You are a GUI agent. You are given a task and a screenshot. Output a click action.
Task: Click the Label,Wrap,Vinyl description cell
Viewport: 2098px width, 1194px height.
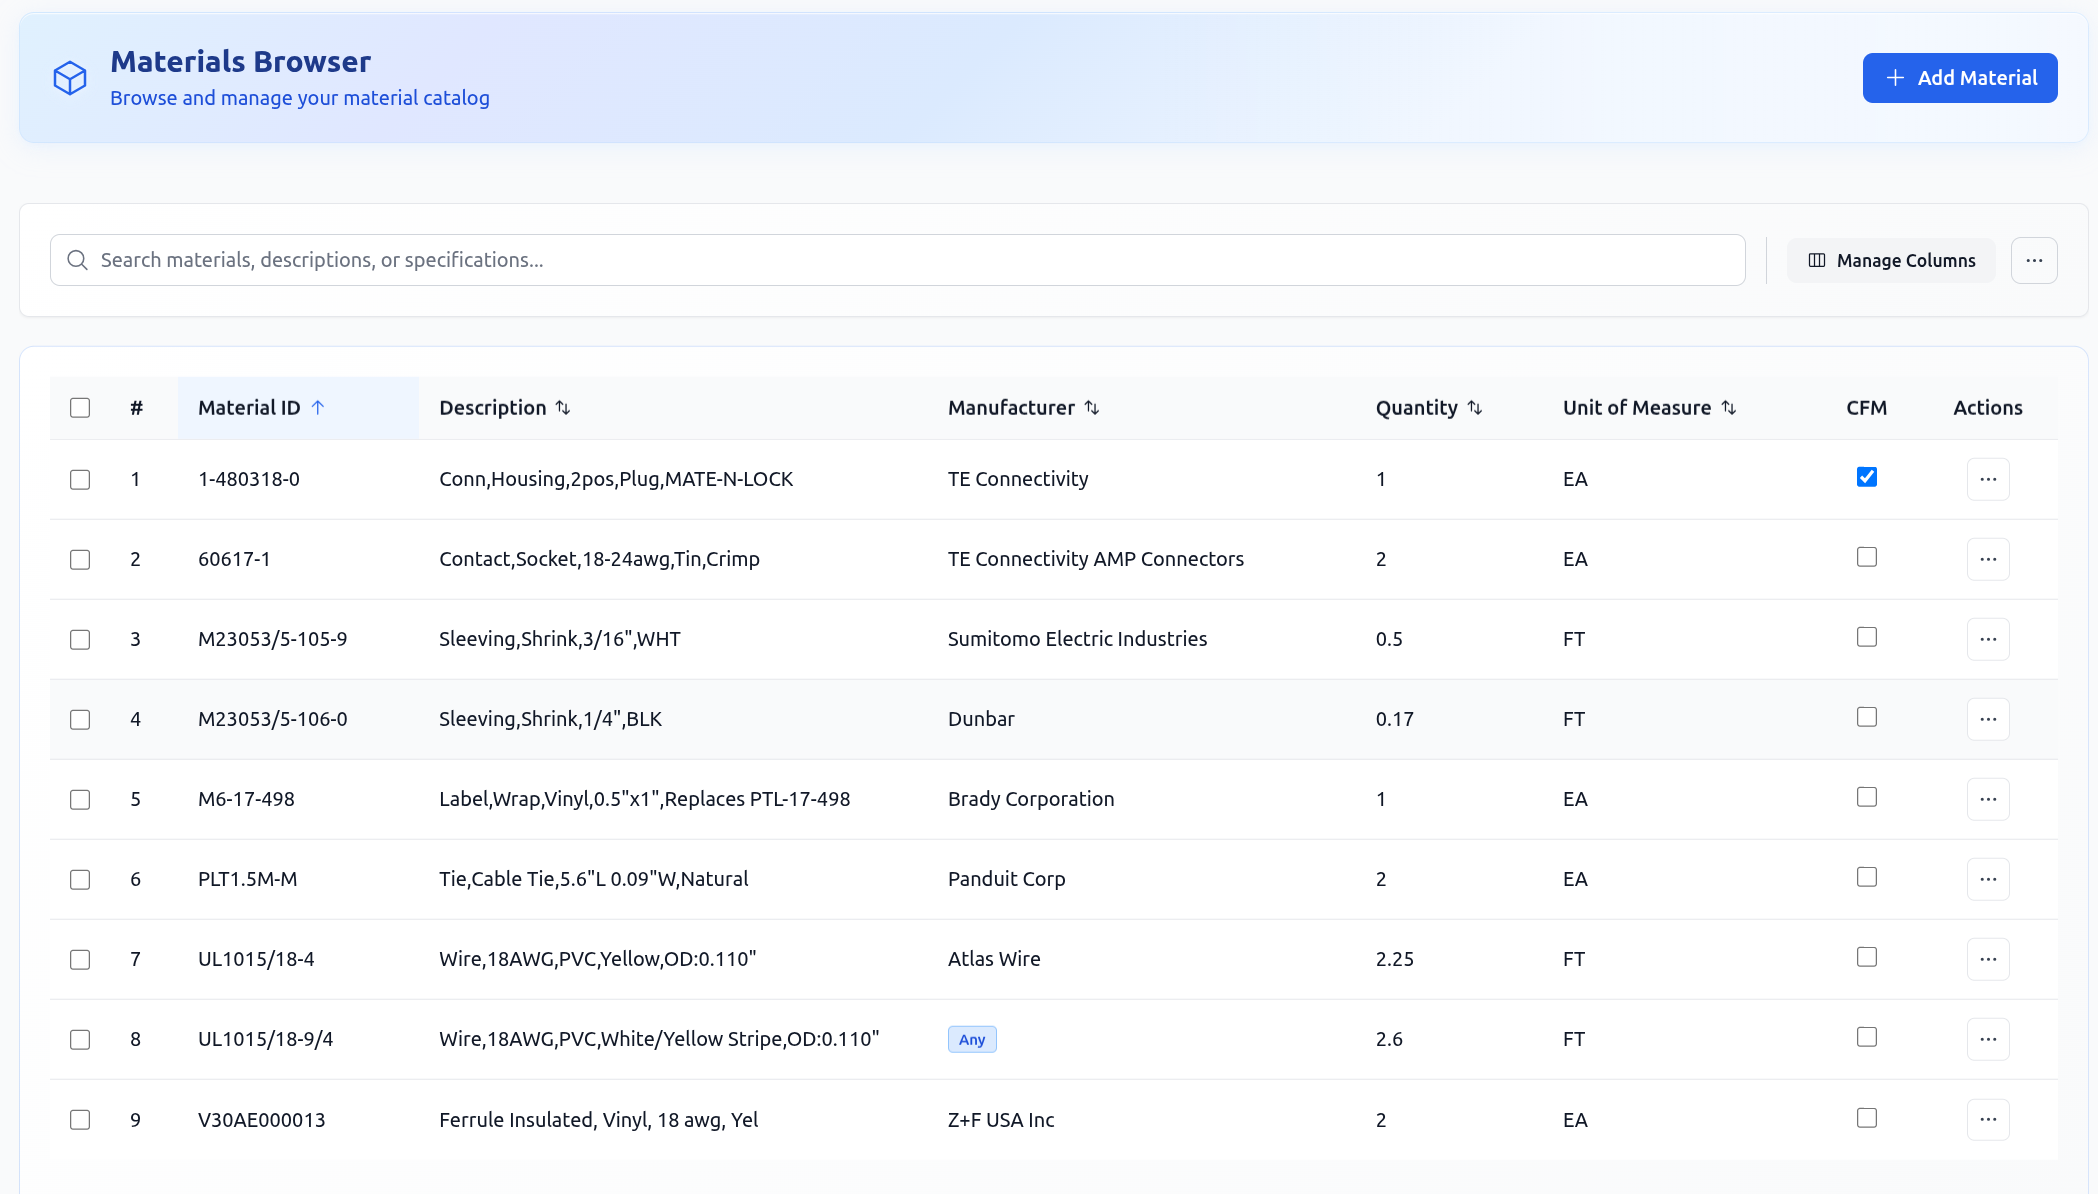pos(645,799)
